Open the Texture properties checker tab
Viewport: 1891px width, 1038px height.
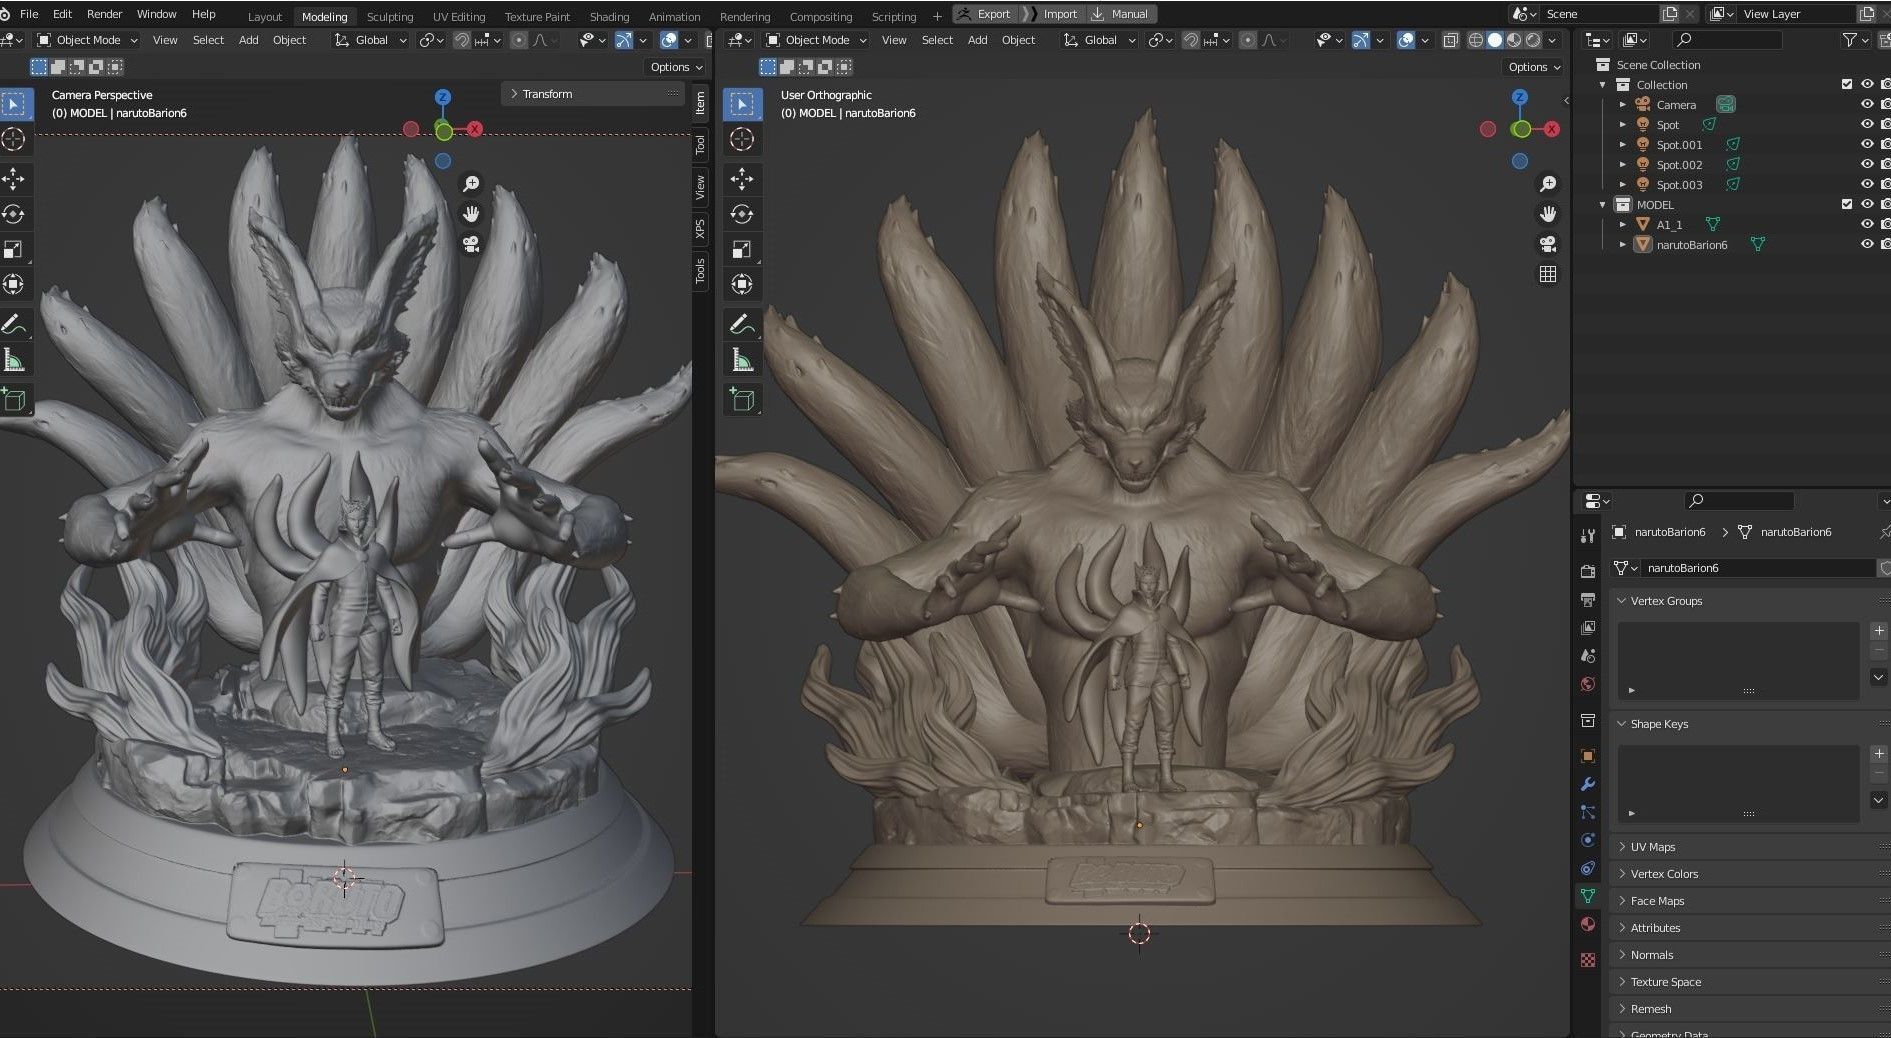tap(1588, 960)
